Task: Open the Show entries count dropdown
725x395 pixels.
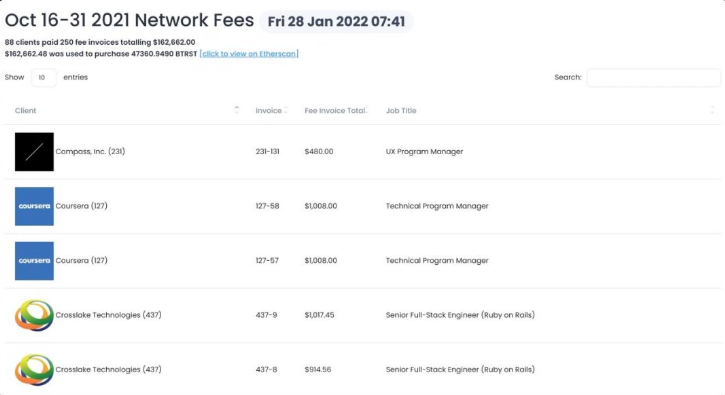Action: point(44,77)
